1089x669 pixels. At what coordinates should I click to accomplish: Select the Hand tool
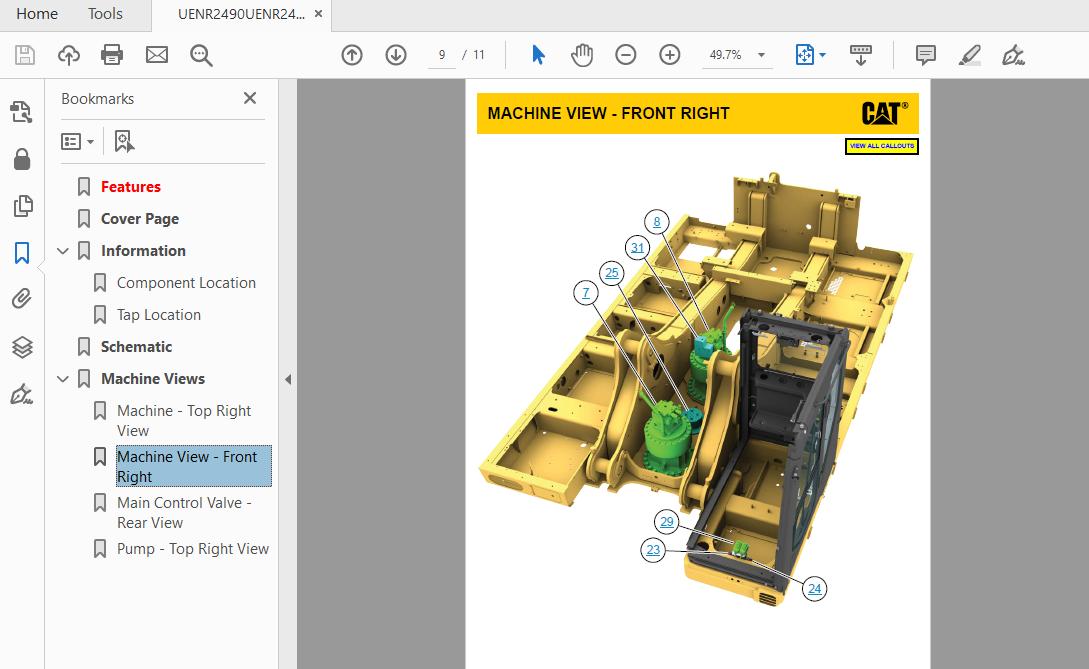click(583, 55)
